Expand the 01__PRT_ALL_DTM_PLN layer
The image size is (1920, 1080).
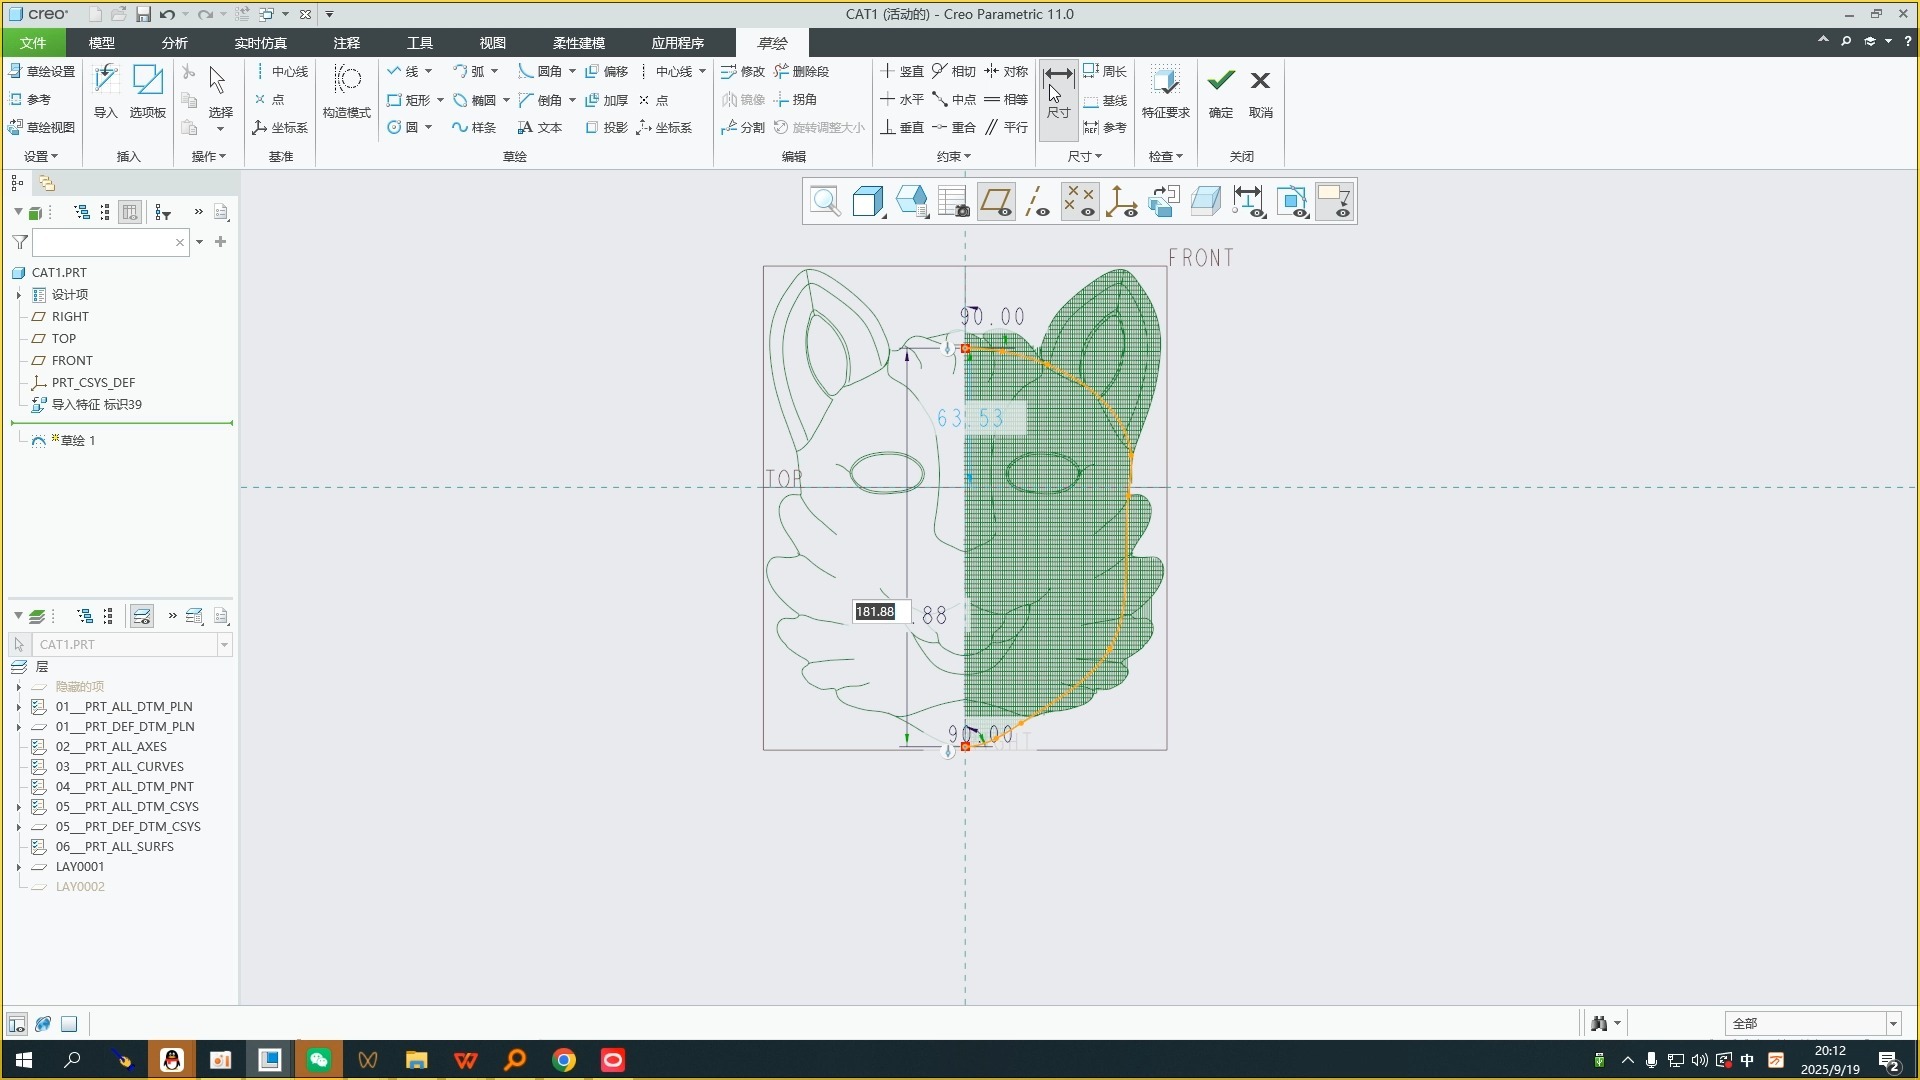[18, 707]
